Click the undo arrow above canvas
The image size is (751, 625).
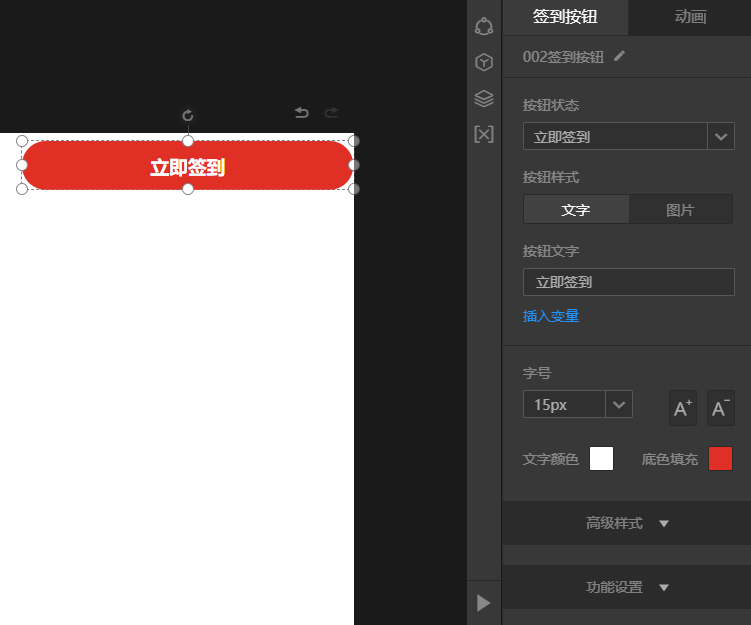302,113
